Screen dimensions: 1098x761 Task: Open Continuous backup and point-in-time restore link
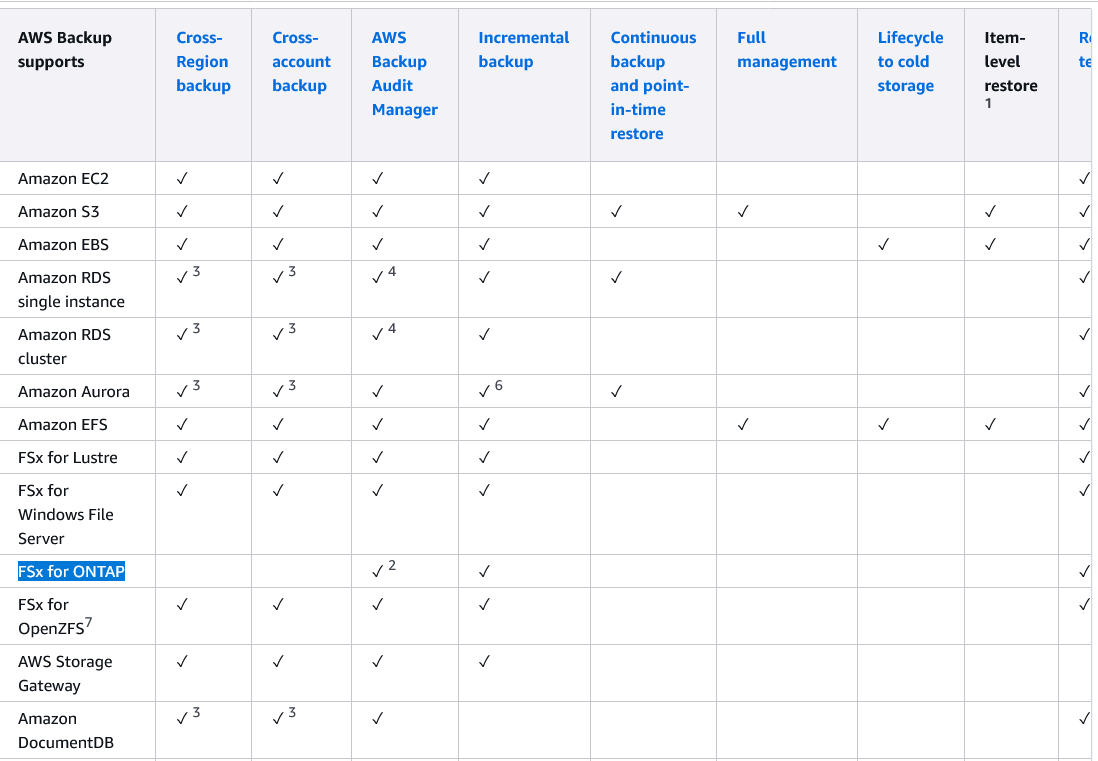[653, 86]
